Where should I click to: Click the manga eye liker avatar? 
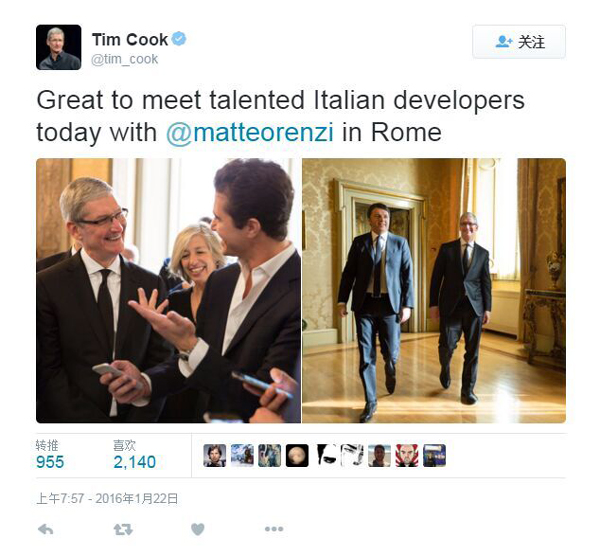click(x=352, y=455)
